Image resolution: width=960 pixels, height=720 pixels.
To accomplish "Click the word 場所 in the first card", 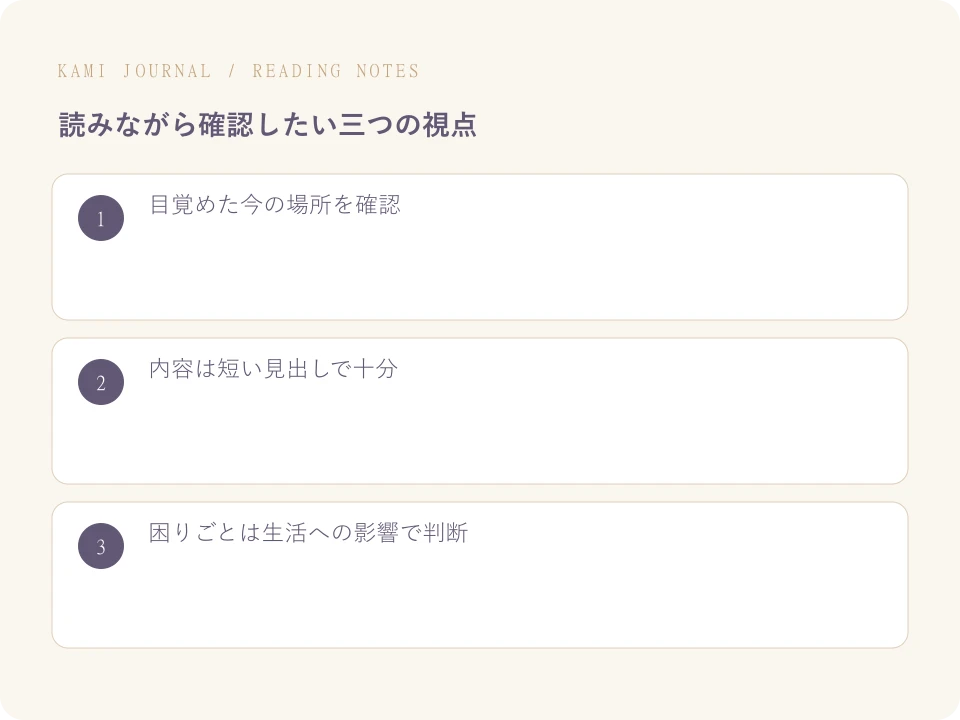I will point(309,204).
